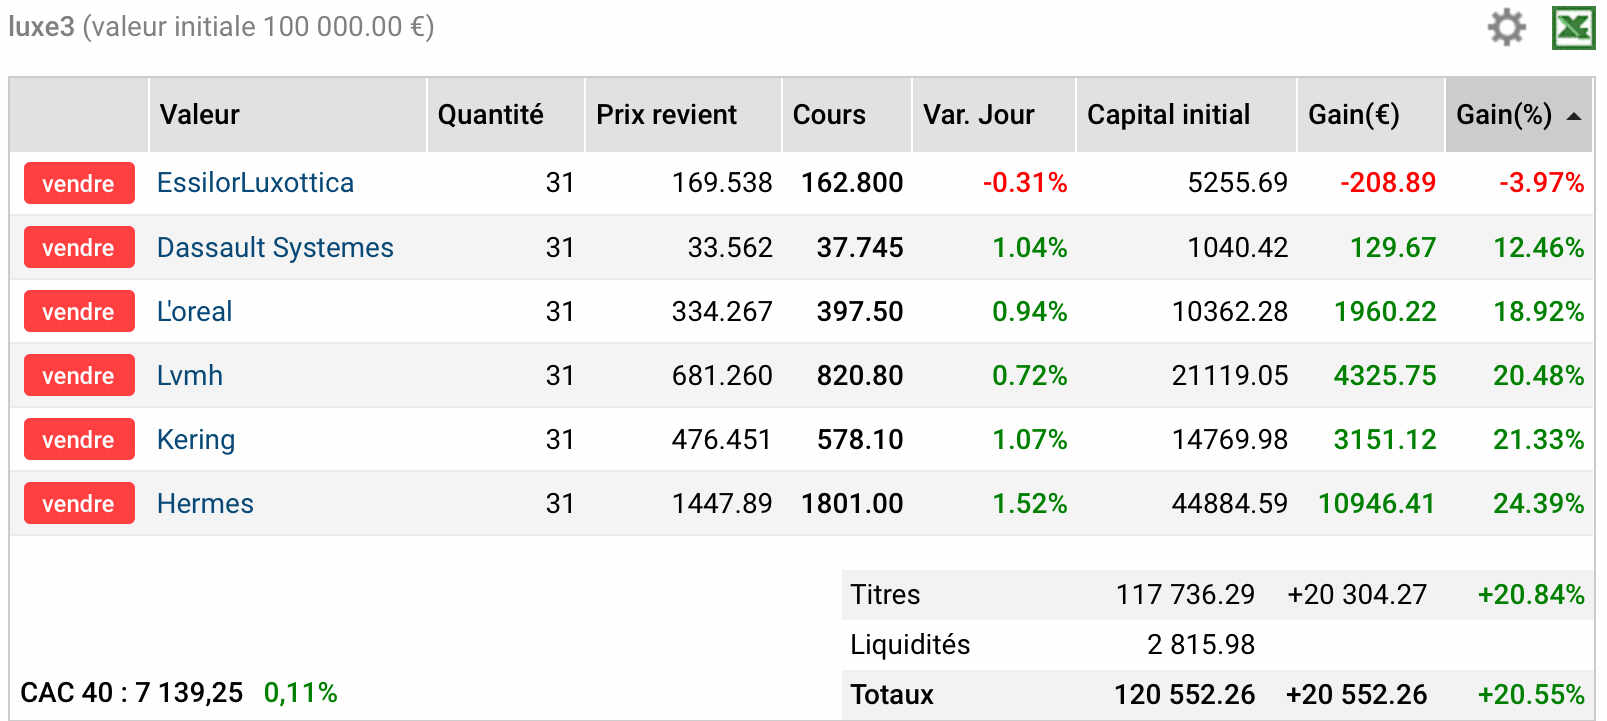Open L'oreal stock link
The image size is (1607, 721).
click(x=194, y=311)
